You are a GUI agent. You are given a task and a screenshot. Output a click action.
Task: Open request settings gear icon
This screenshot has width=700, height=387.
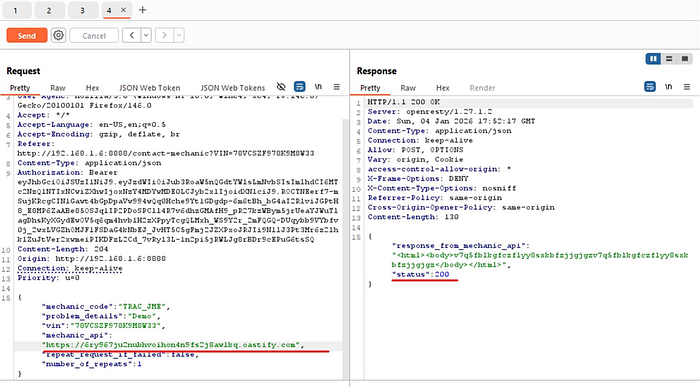coord(58,35)
